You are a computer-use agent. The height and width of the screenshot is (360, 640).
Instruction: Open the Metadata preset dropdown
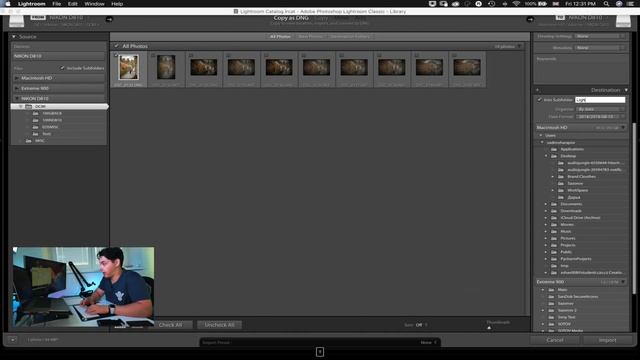click(600, 48)
